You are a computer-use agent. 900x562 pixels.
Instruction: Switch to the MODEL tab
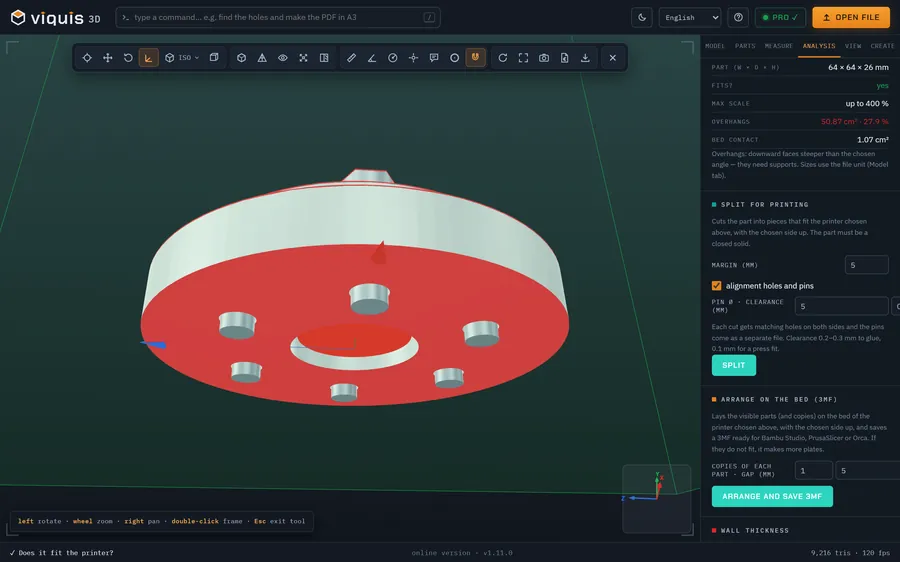715,46
